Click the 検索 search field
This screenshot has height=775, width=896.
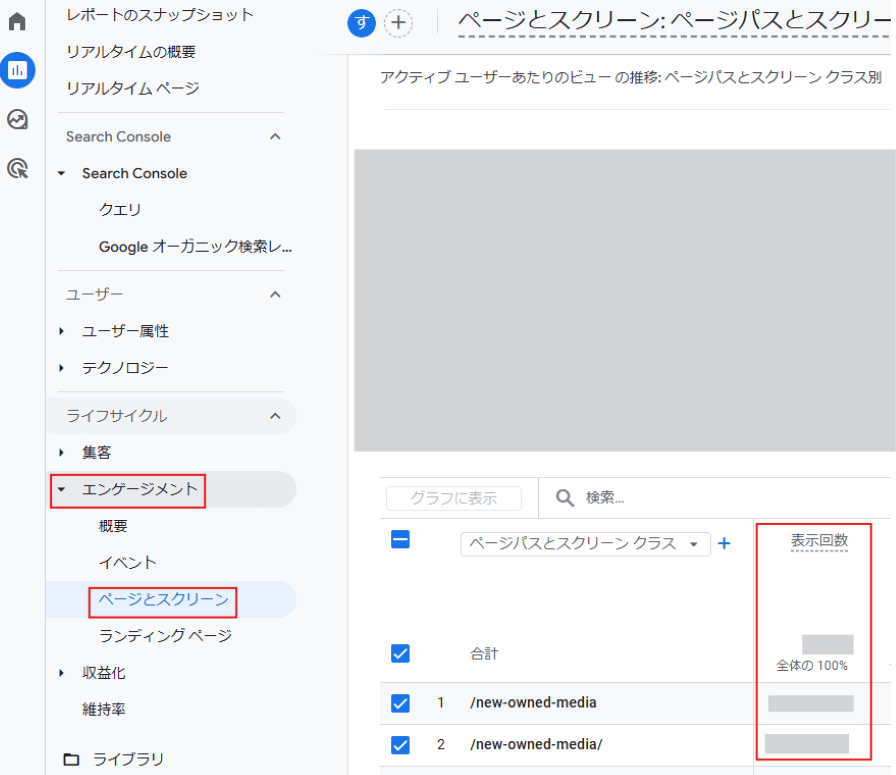tap(605, 498)
